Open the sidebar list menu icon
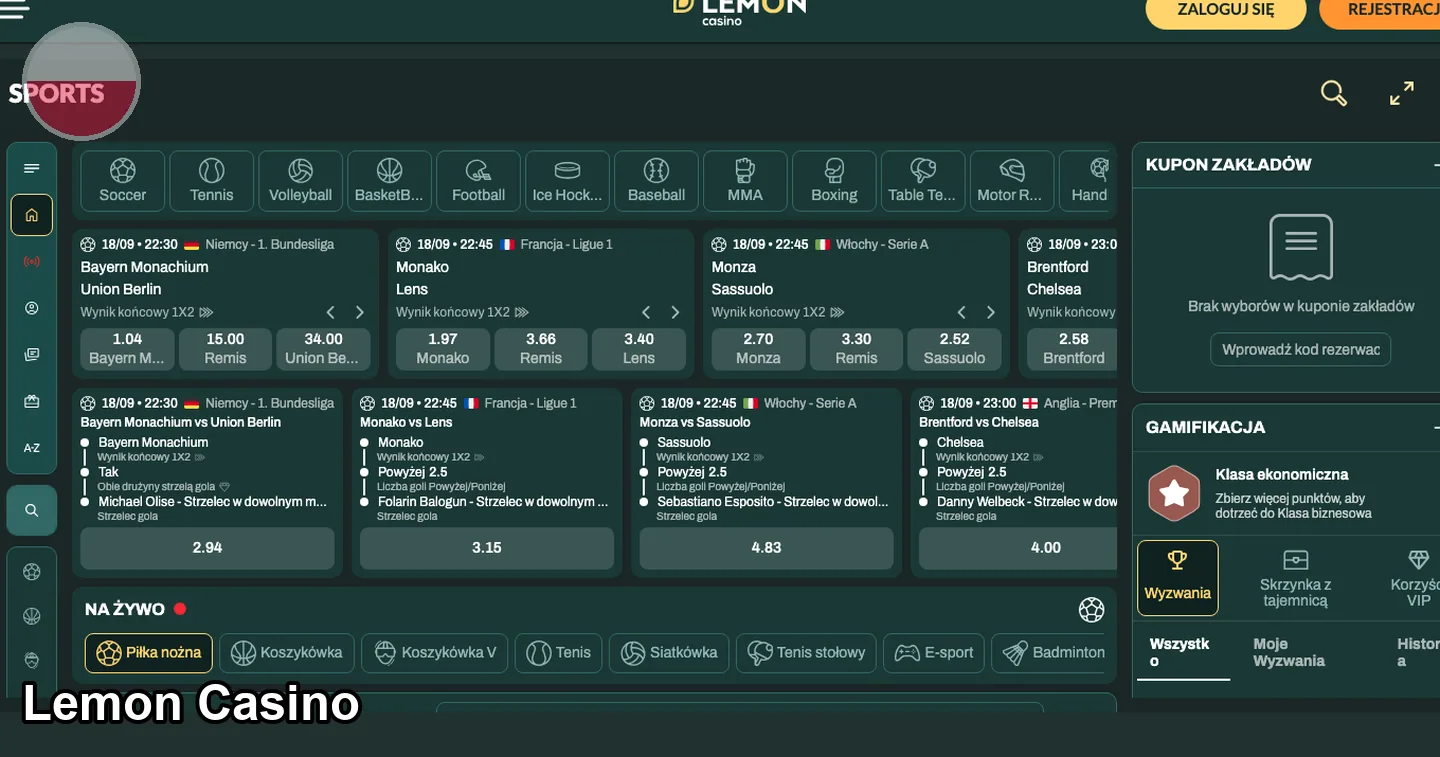 tap(32, 168)
